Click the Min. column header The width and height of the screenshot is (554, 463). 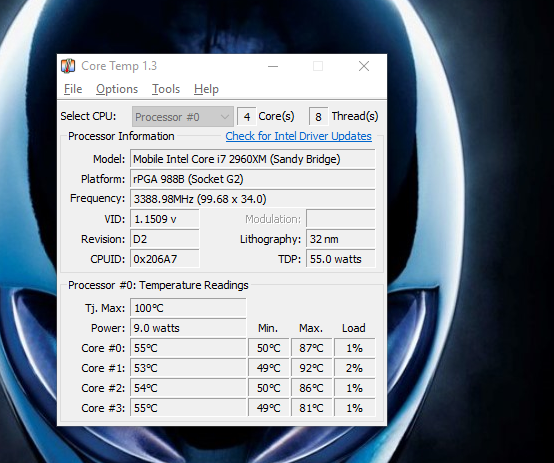(x=268, y=328)
